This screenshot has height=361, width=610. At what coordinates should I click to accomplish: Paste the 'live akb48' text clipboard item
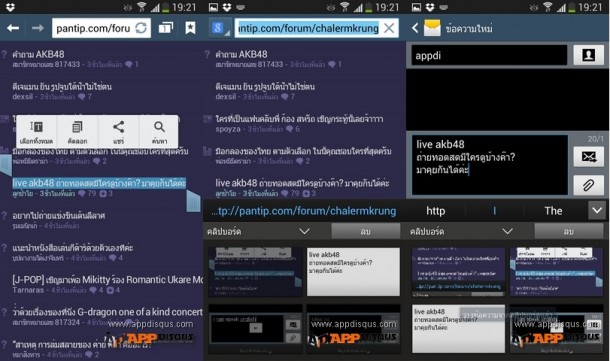point(353,272)
